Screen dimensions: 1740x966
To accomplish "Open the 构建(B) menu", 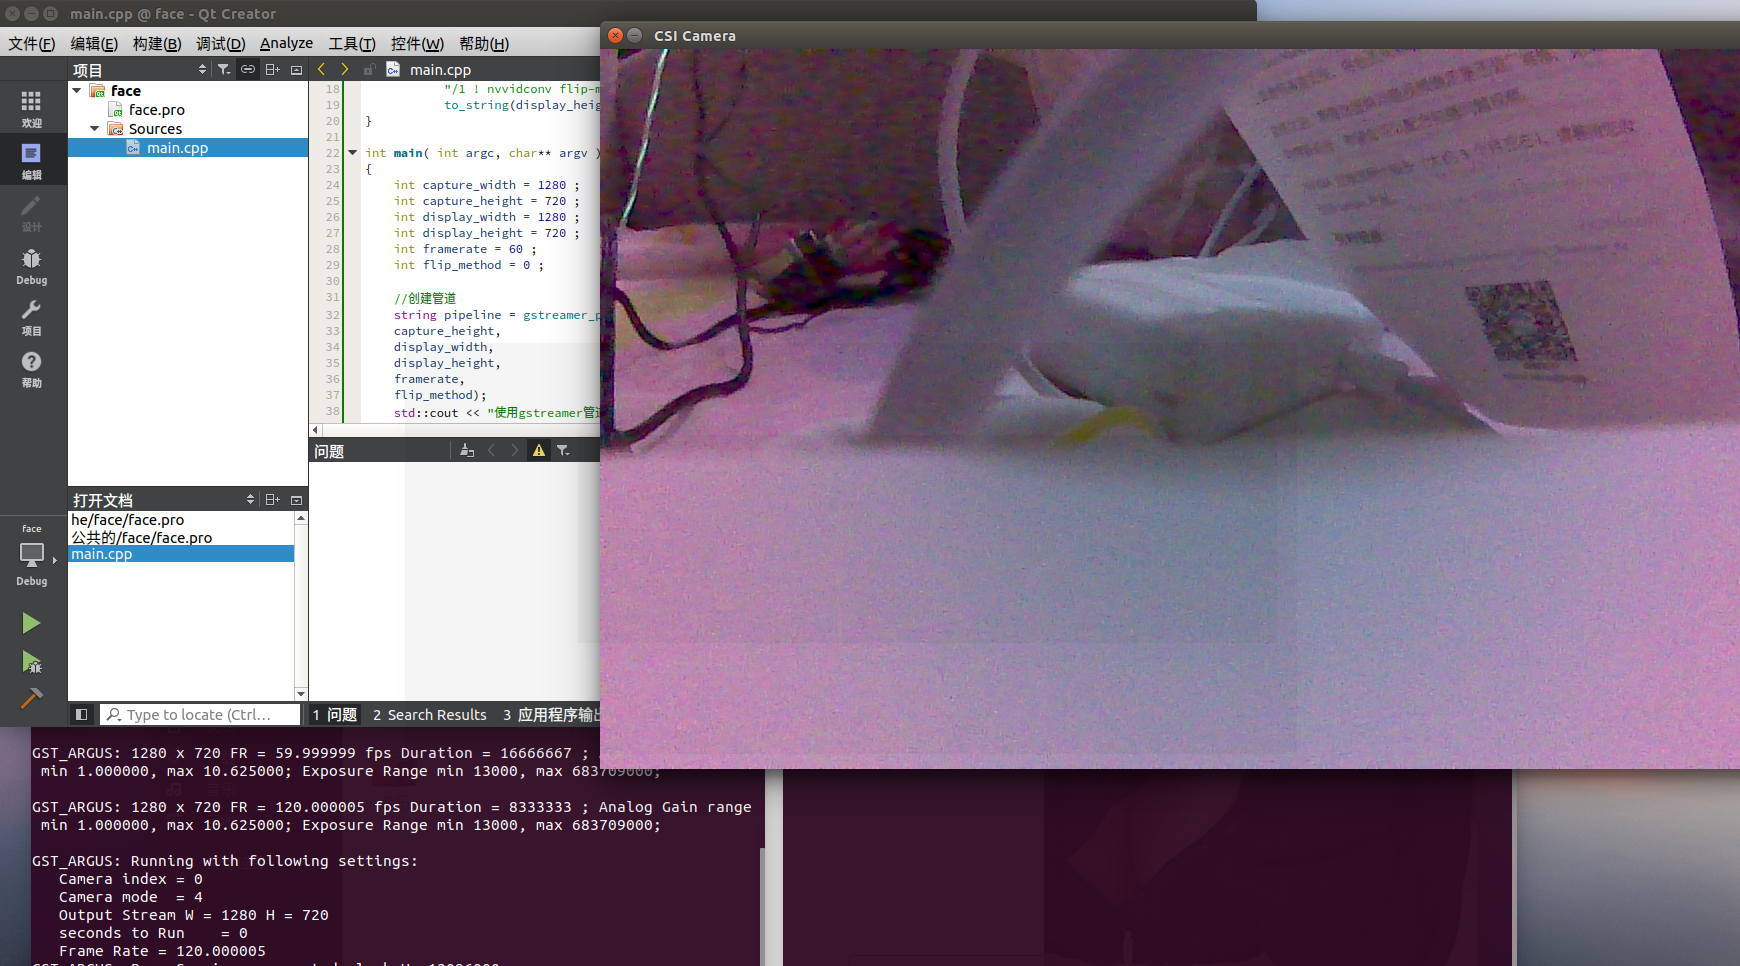I will [157, 44].
